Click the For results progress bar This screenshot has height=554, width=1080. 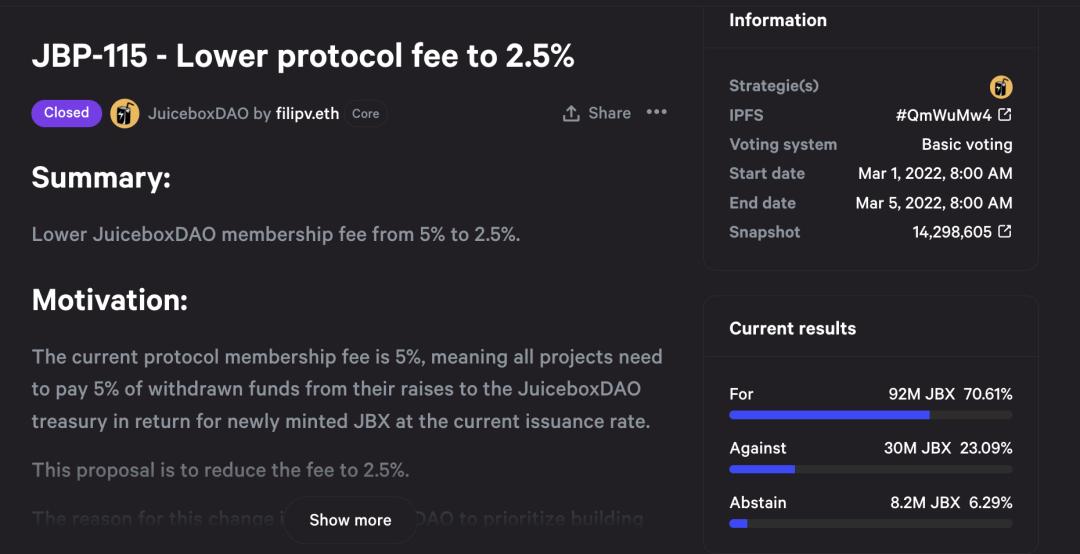[x=870, y=414]
